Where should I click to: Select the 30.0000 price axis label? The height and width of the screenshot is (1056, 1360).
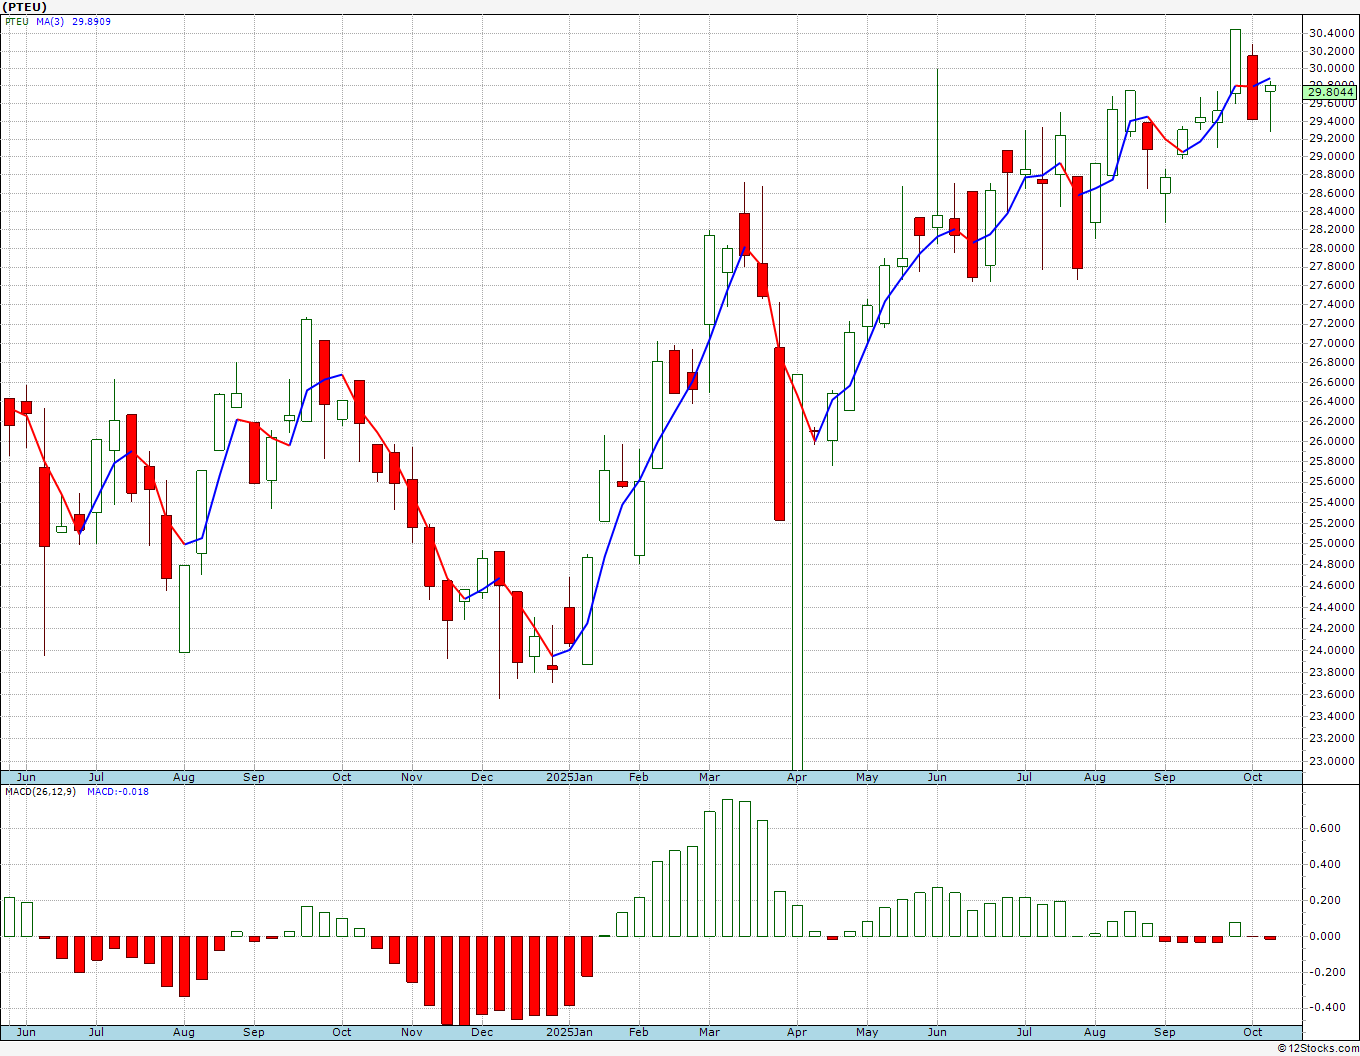click(1331, 68)
